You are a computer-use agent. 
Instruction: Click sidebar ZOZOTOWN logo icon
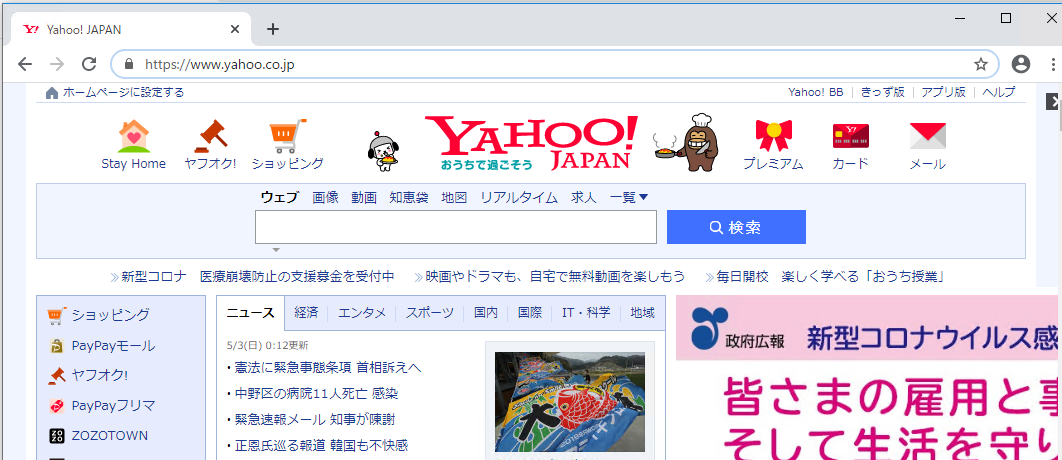[x=57, y=436]
